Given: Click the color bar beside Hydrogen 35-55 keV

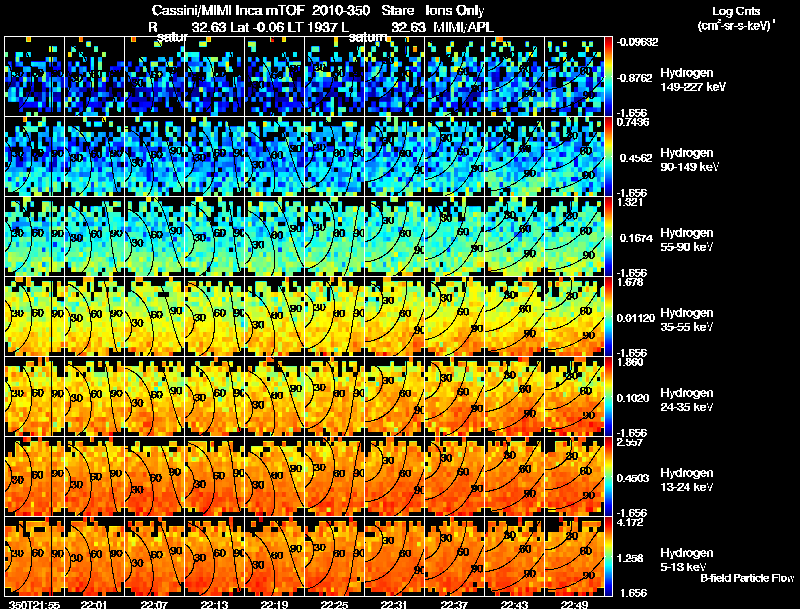Looking at the screenshot, I should tap(608, 317).
